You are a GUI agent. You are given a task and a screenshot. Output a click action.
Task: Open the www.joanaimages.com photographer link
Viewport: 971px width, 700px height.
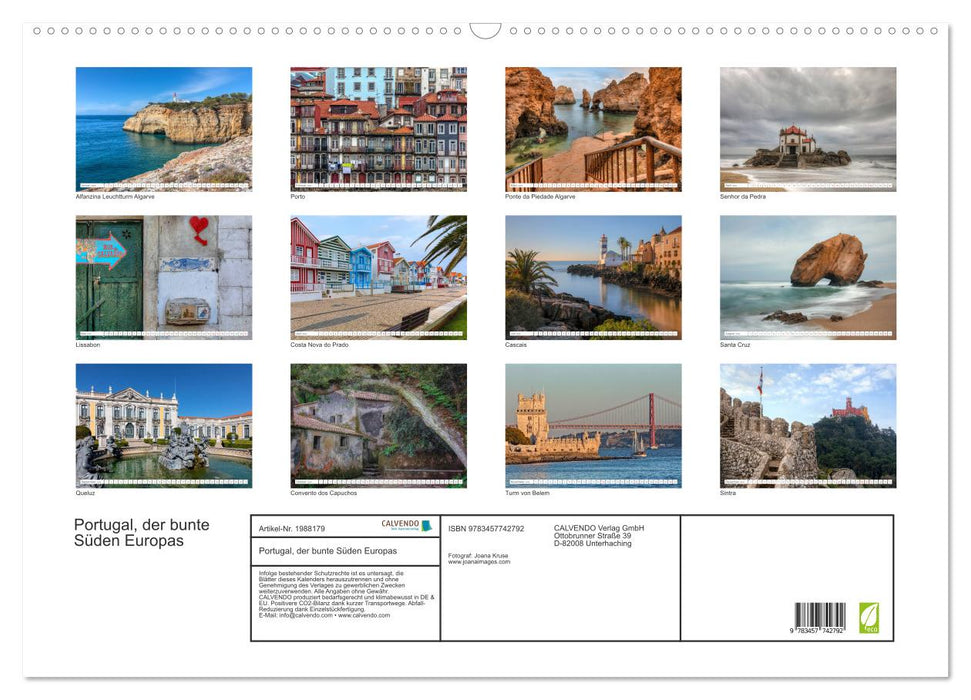(x=479, y=560)
